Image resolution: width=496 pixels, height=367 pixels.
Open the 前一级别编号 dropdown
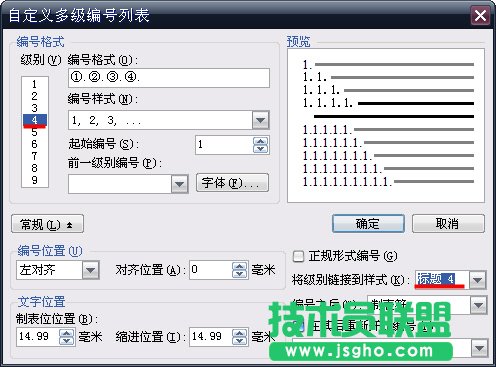pyautogui.click(x=180, y=184)
